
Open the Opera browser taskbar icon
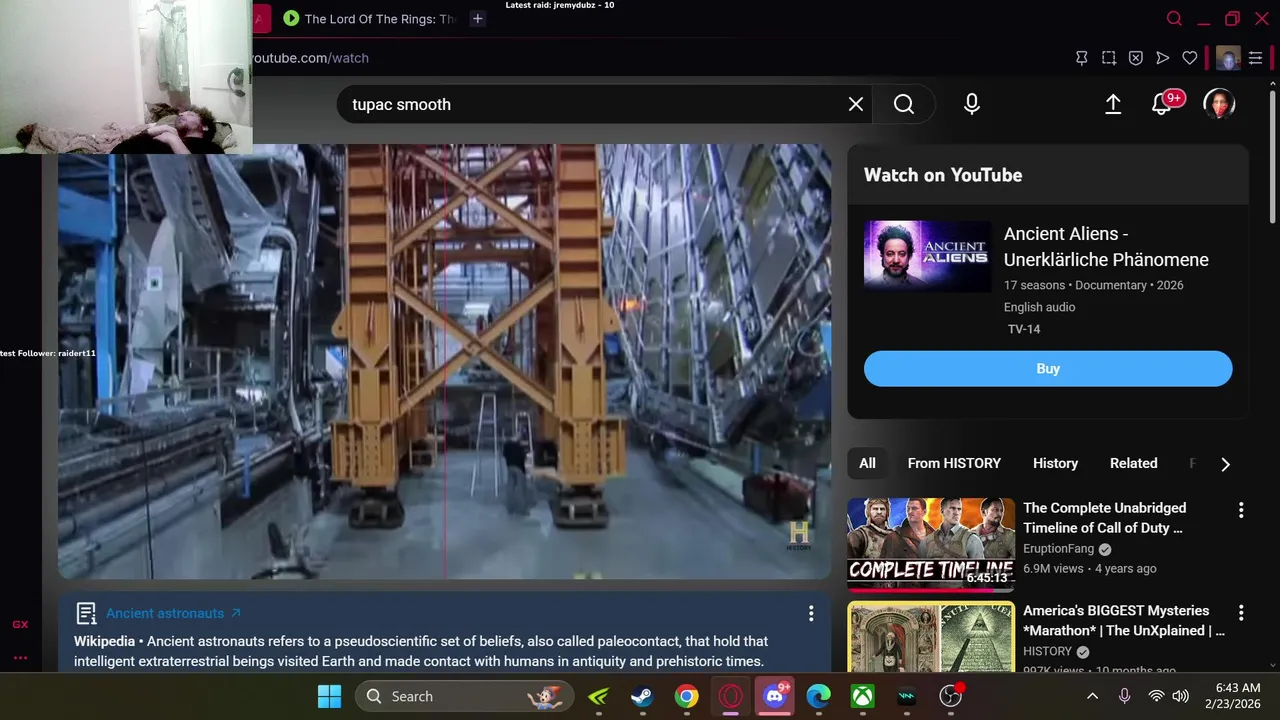click(x=731, y=696)
